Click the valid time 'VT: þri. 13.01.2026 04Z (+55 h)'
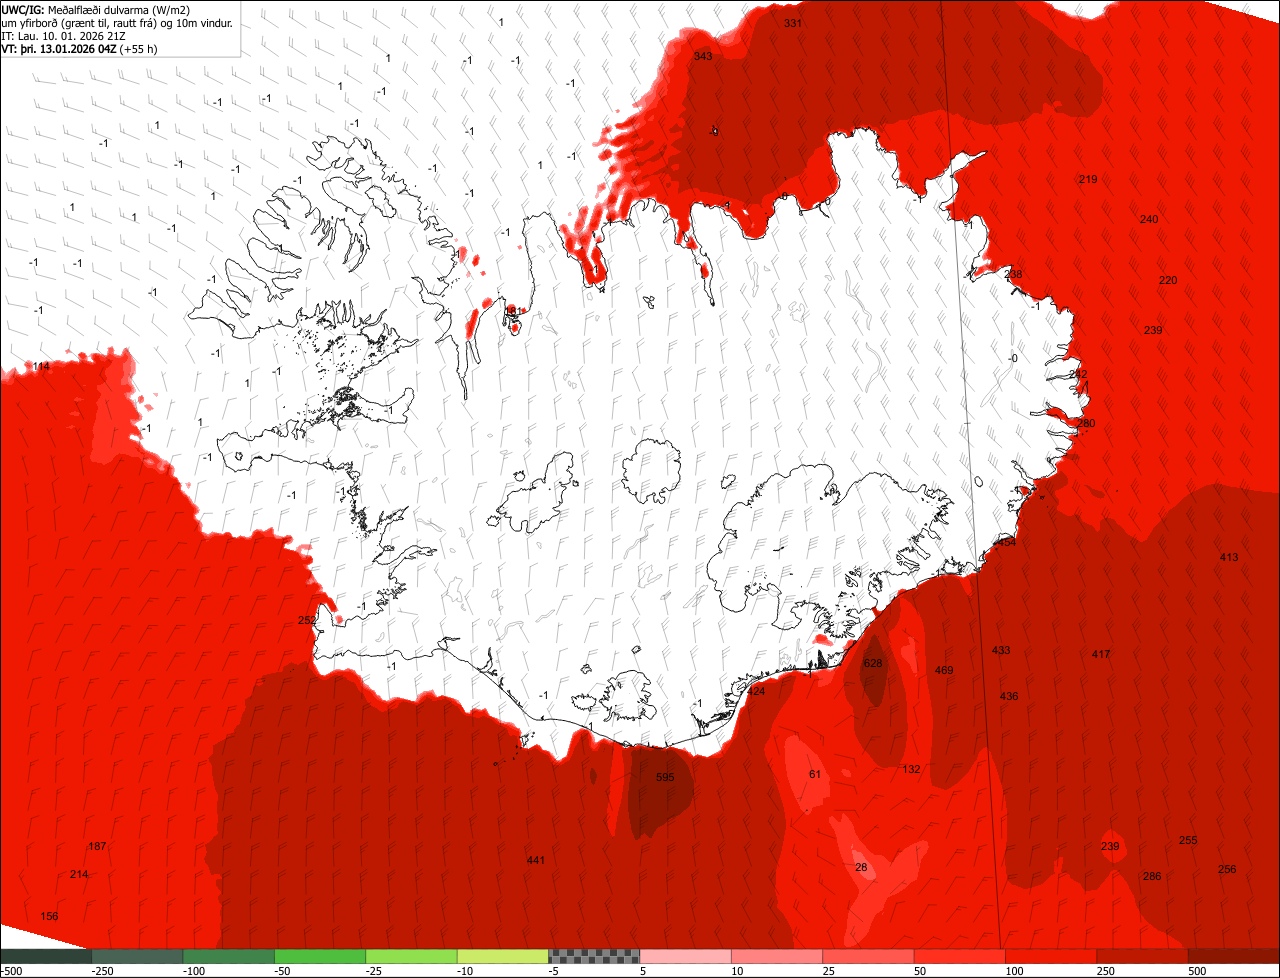This screenshot has height=978, width=1280. [x=80, y=48]
